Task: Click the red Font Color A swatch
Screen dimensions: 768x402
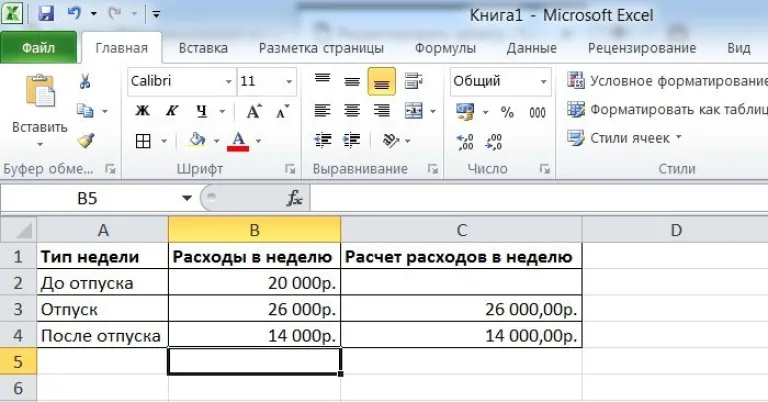Action: (x=239, y=141)
